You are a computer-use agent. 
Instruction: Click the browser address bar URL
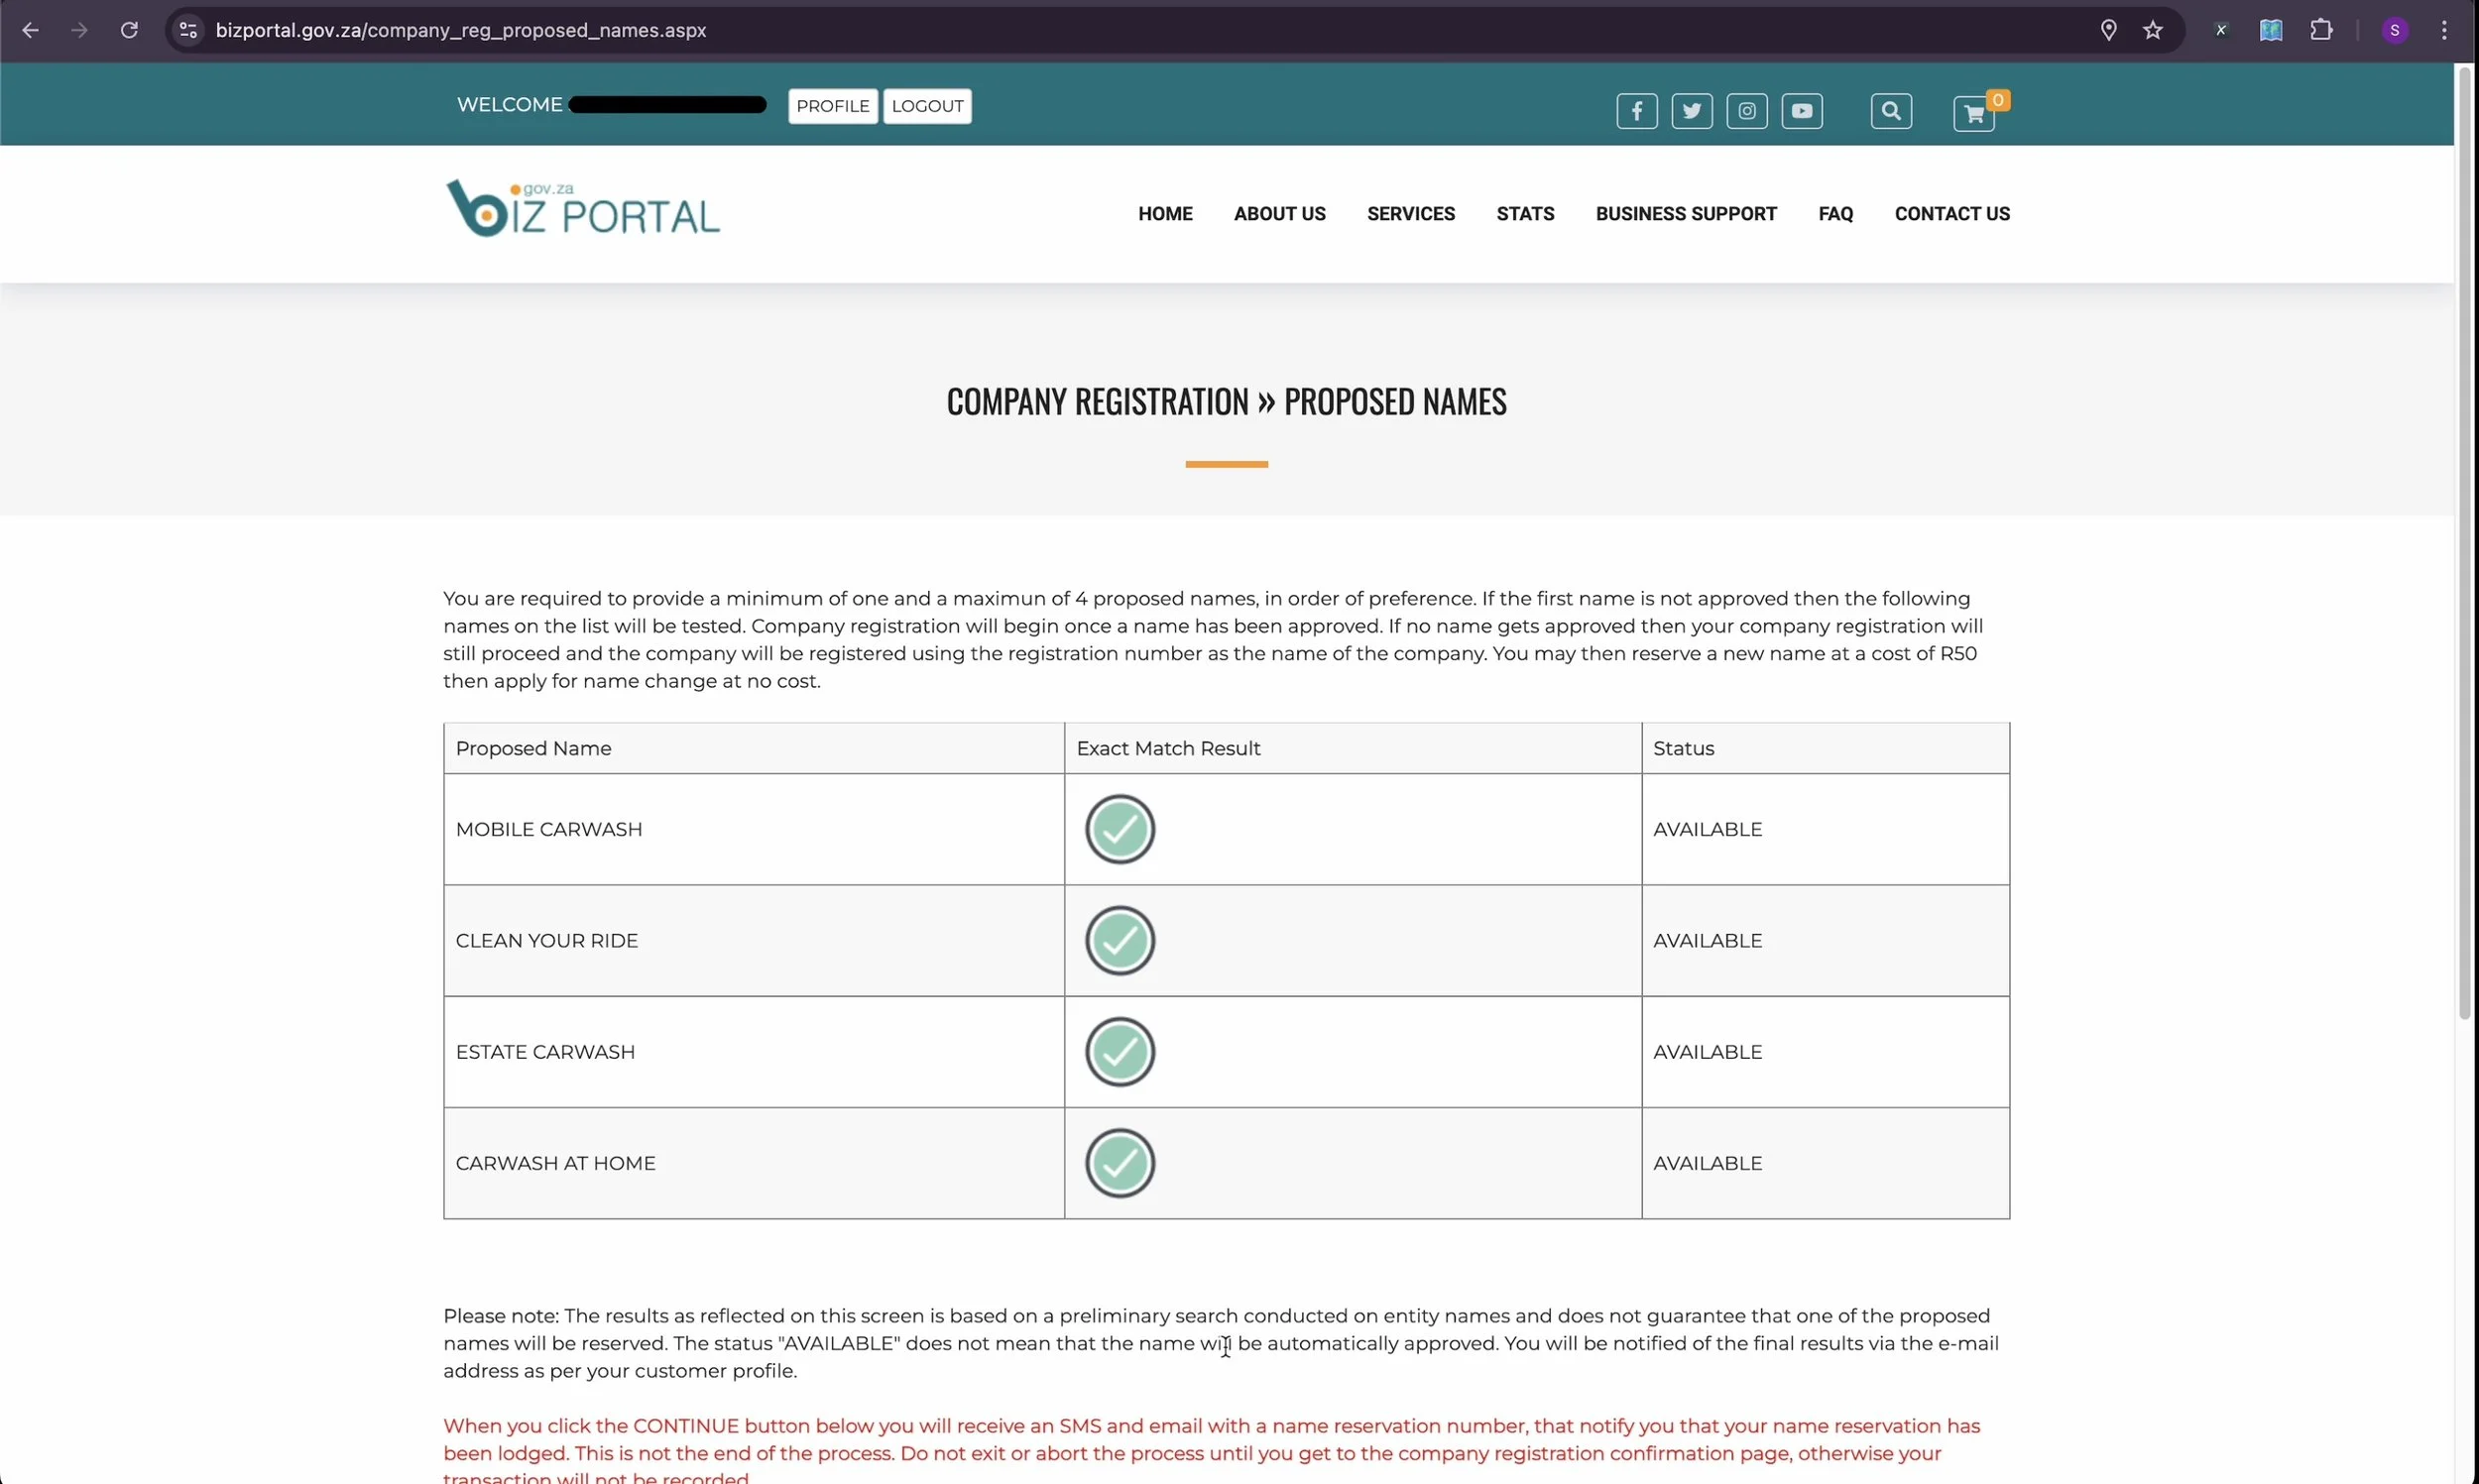(460, 30)
